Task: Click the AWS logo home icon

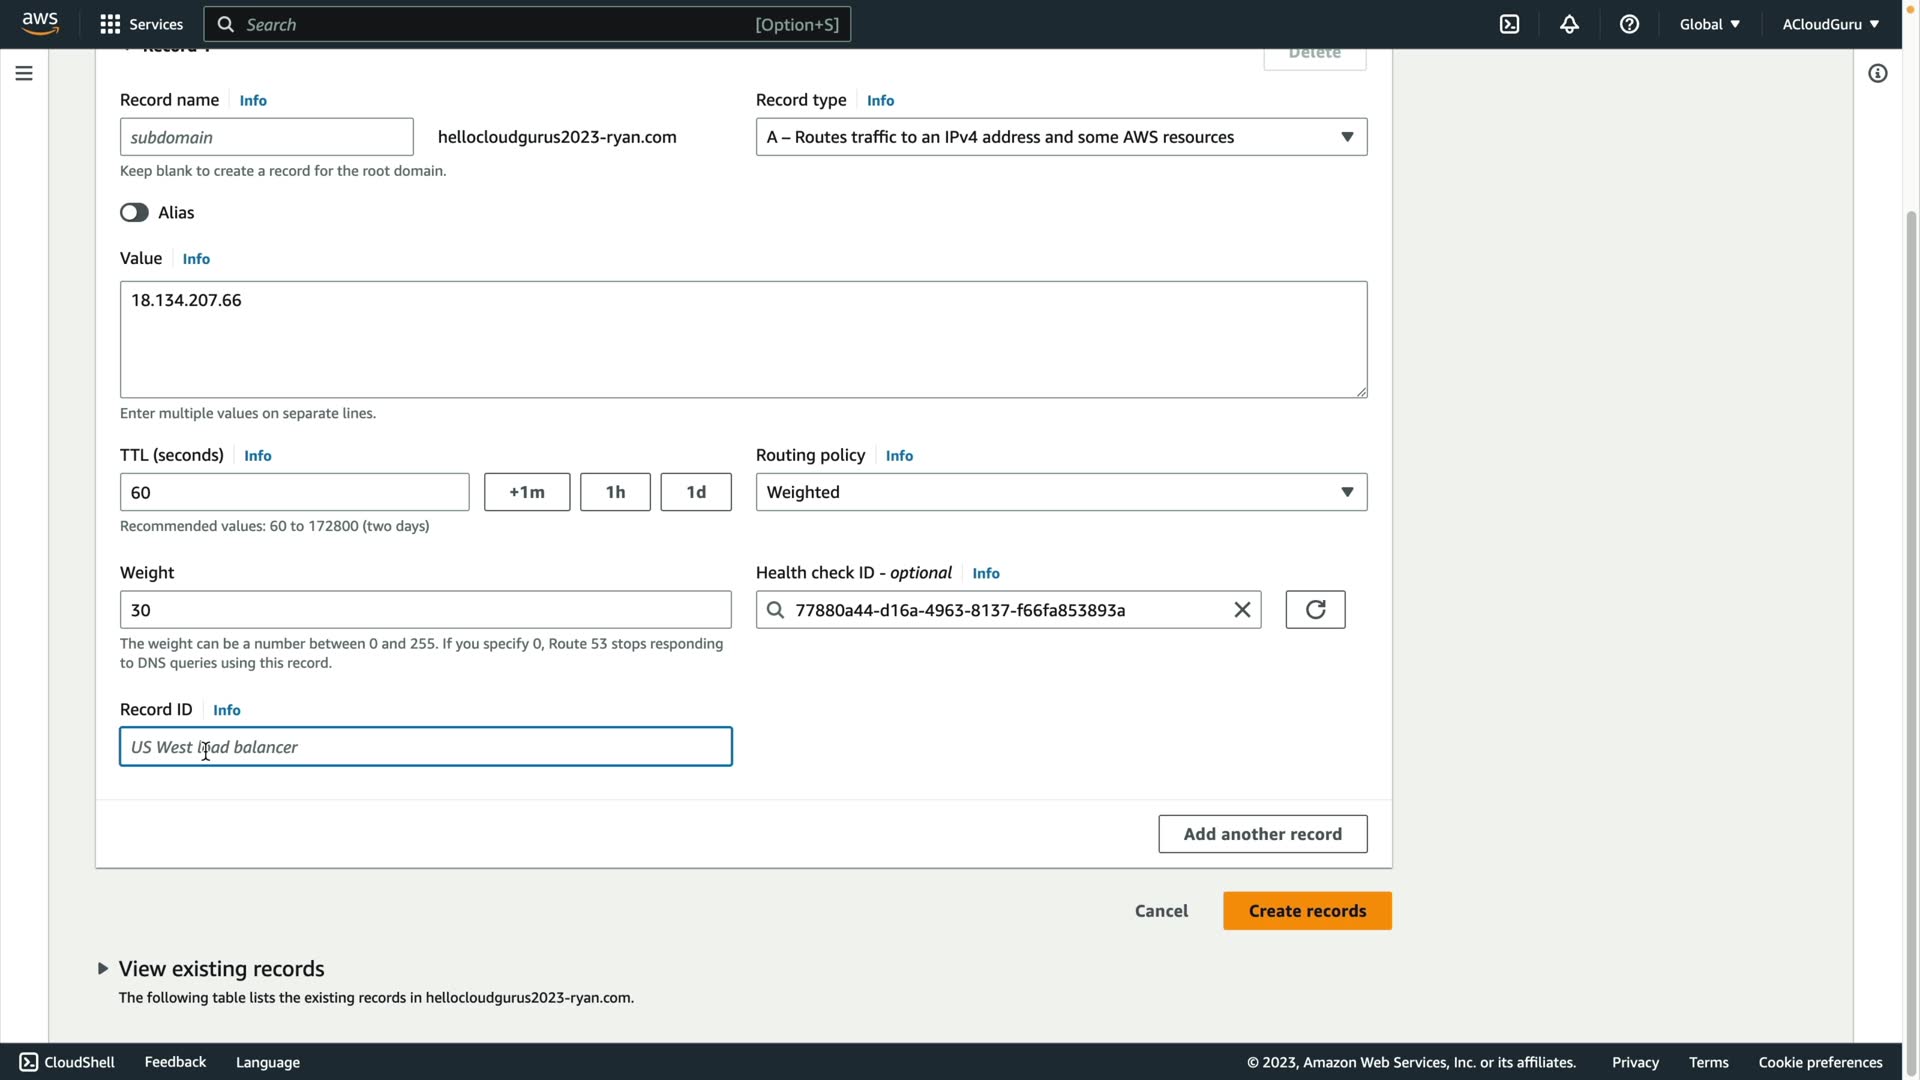Action: [40, 23]
